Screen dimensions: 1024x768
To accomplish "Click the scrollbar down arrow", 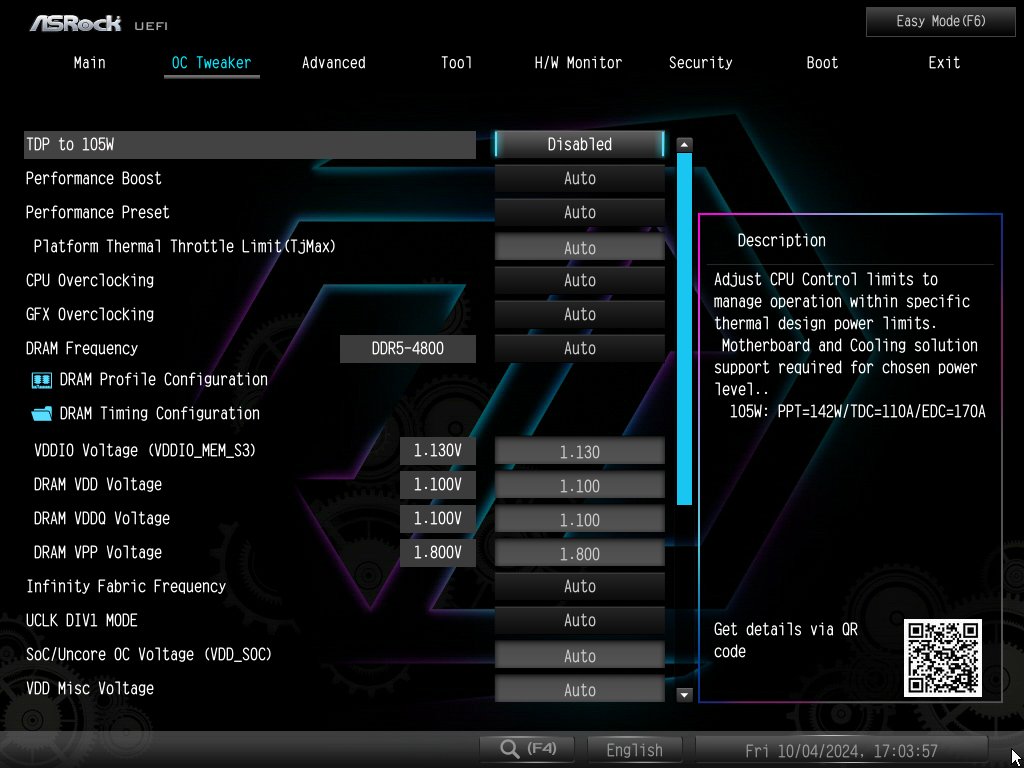I will (684, 693).
